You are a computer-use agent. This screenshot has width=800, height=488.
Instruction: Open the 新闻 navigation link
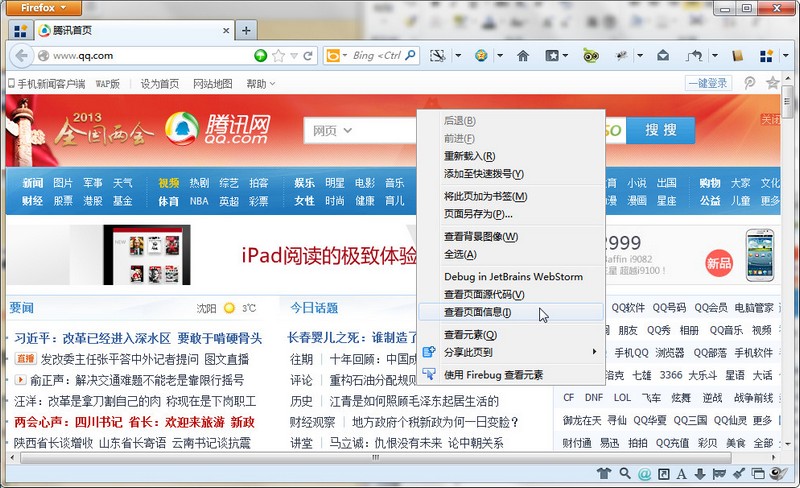coord(33,183)
